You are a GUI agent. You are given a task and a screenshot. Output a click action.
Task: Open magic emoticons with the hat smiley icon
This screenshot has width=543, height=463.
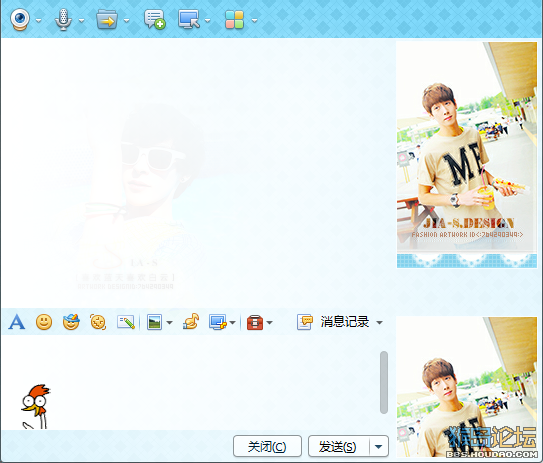pyautogui.click(x=71, y=322)
